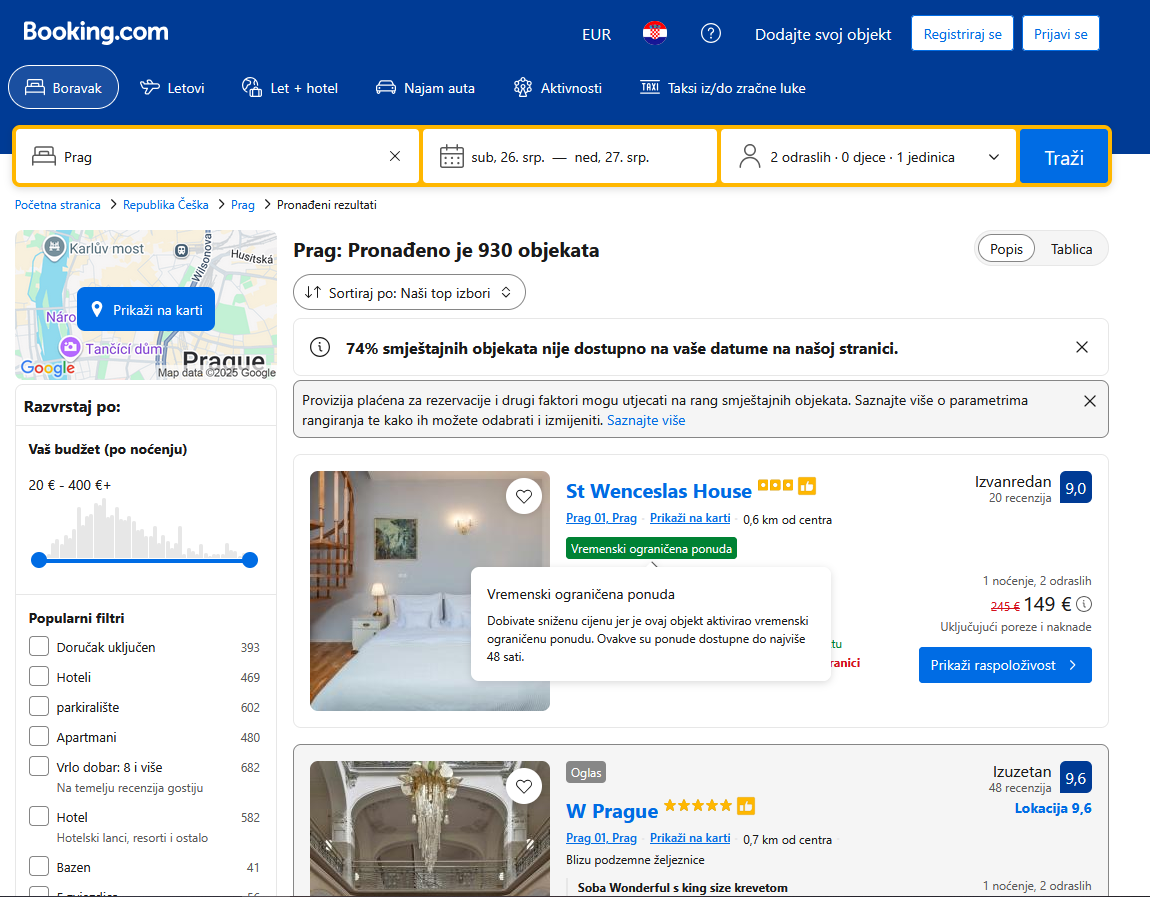Click W Prague five-star rating

(x=697, y=805)
